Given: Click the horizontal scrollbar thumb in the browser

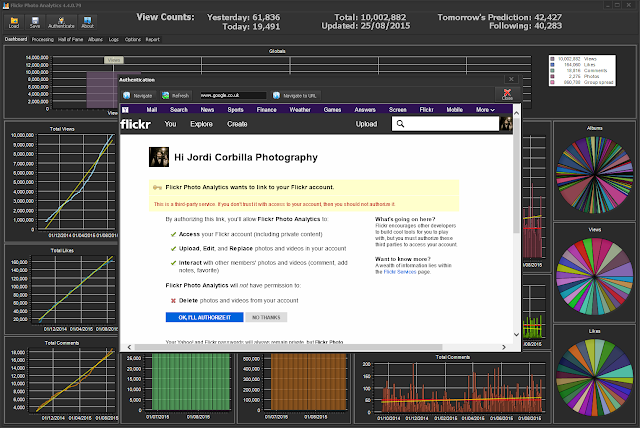Looking at the screenshot, I should coord(288,347).
